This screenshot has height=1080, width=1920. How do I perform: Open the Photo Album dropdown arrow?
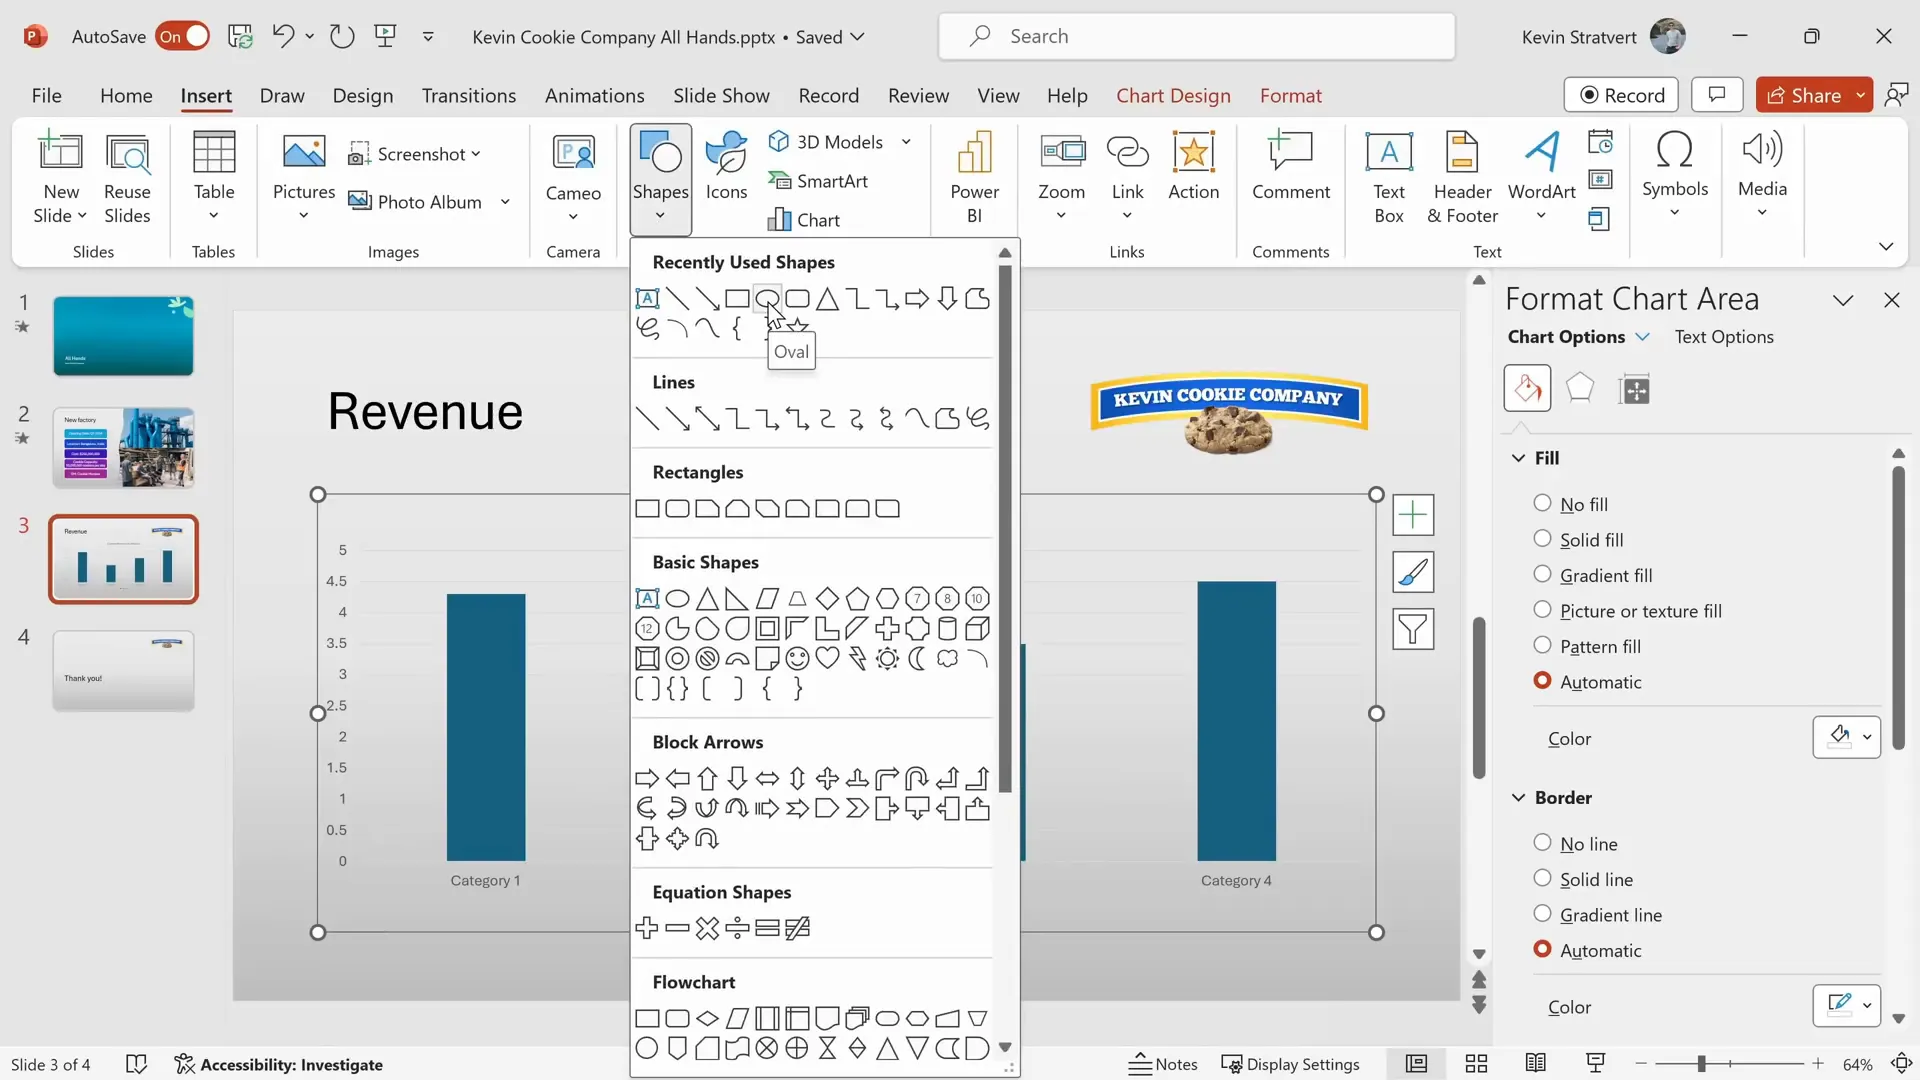pos(505,202)
